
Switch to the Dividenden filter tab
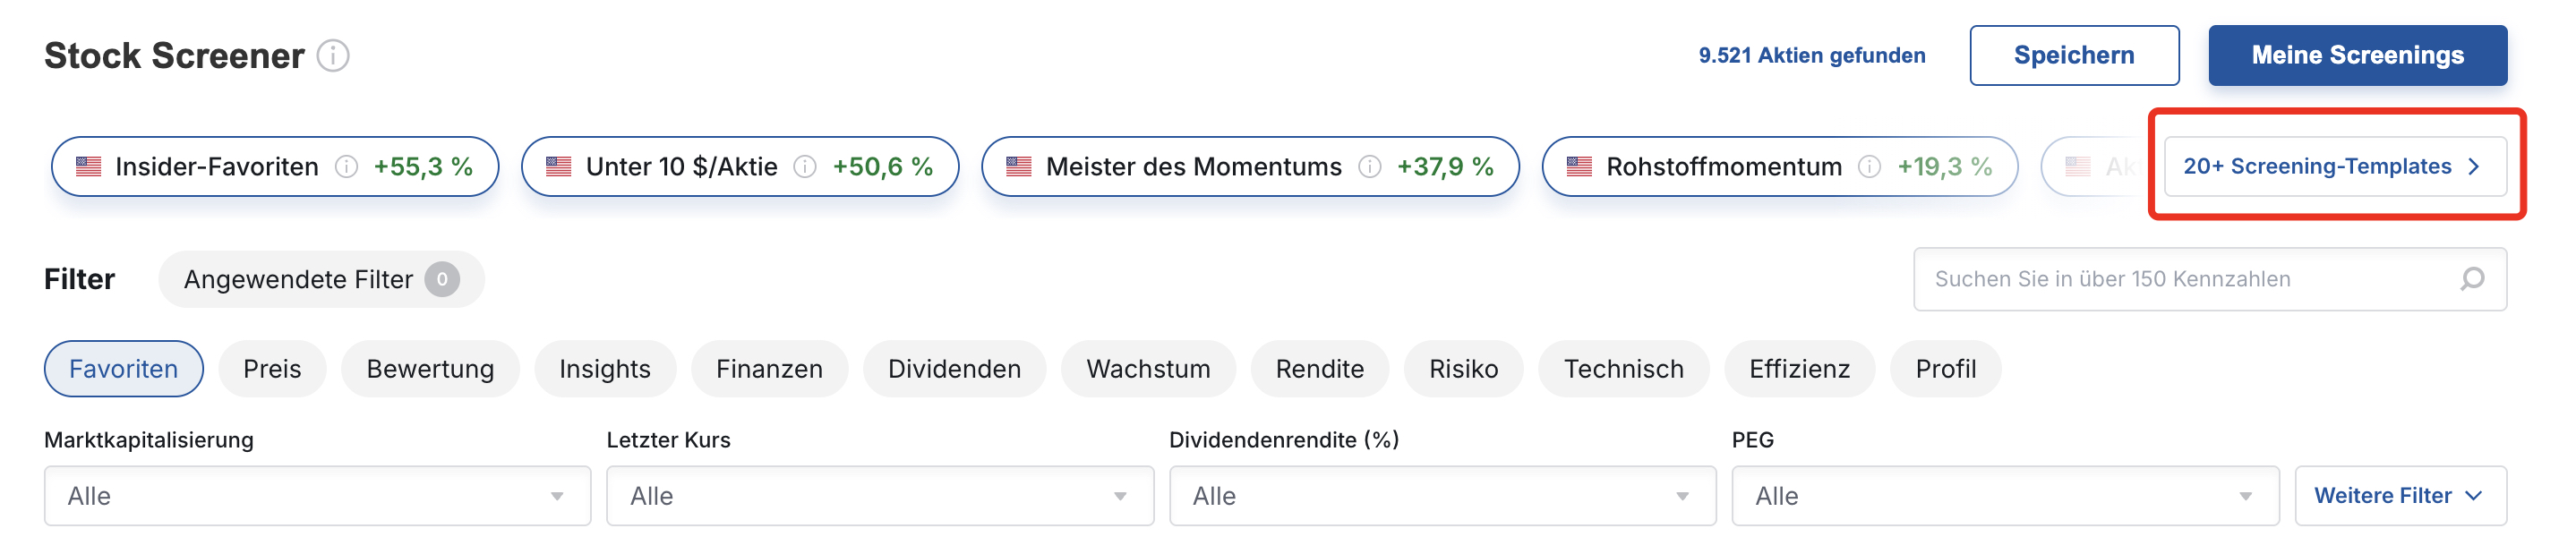pyautogui.click(x=954, y=369)
